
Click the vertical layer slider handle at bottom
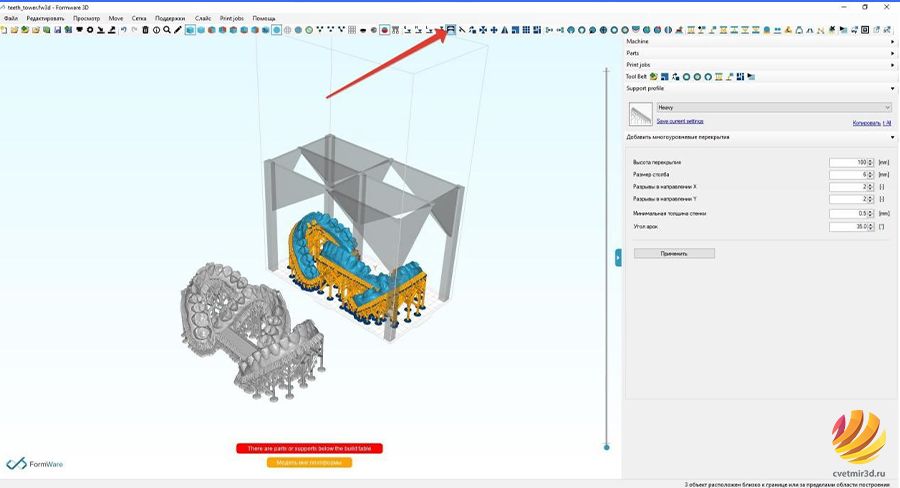click(607, 447)
